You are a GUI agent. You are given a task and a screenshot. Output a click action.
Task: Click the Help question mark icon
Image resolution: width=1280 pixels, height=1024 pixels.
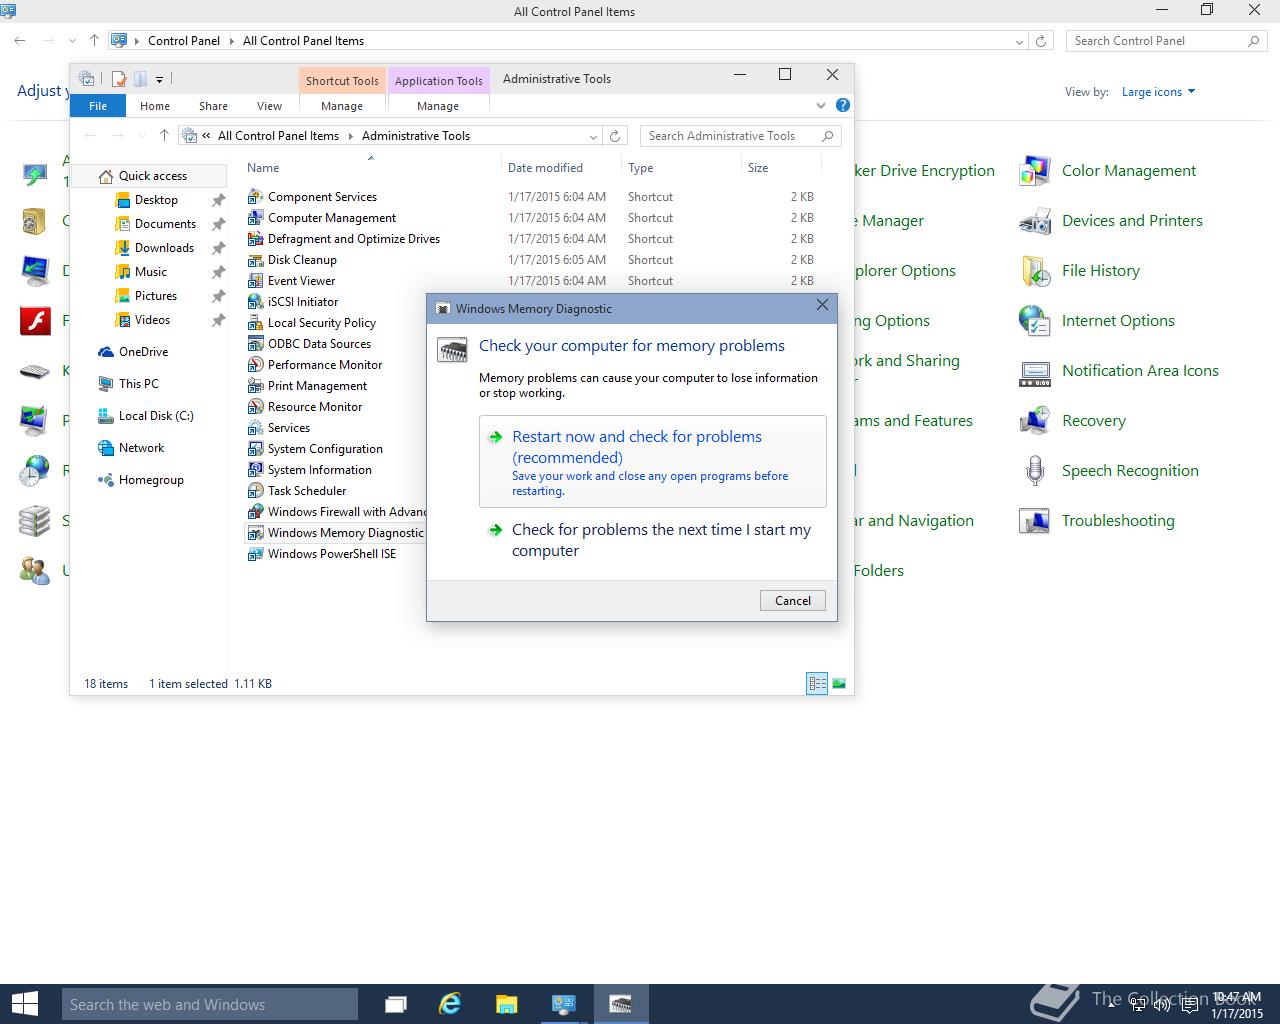843,105
